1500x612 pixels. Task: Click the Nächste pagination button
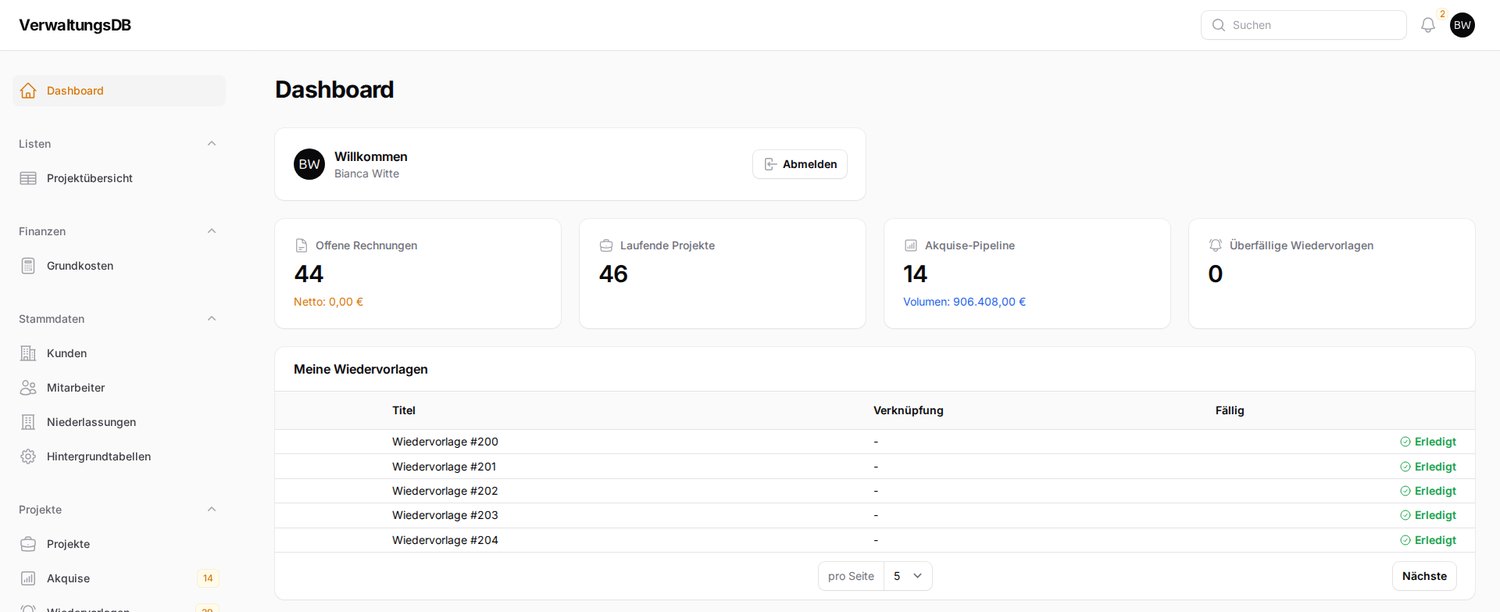tap(1424, 576)
